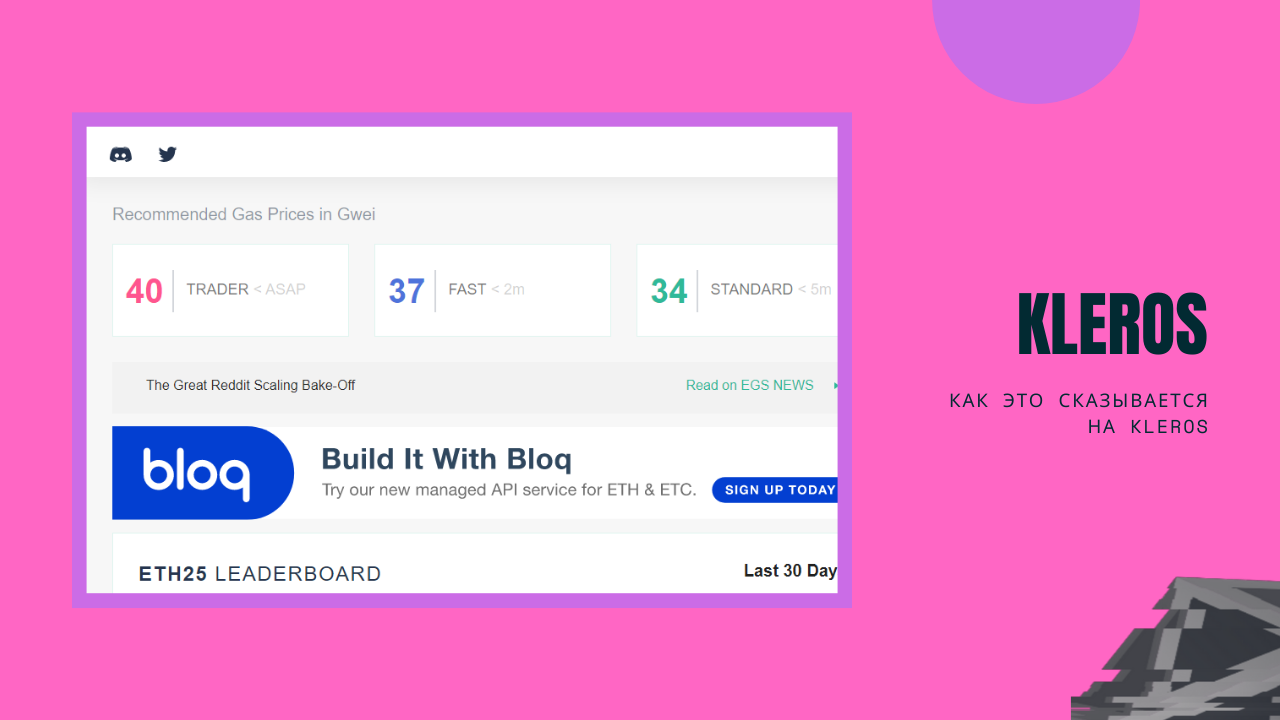
Task: Open the Read on EGS NEWS link
Action: click(750, 385)
